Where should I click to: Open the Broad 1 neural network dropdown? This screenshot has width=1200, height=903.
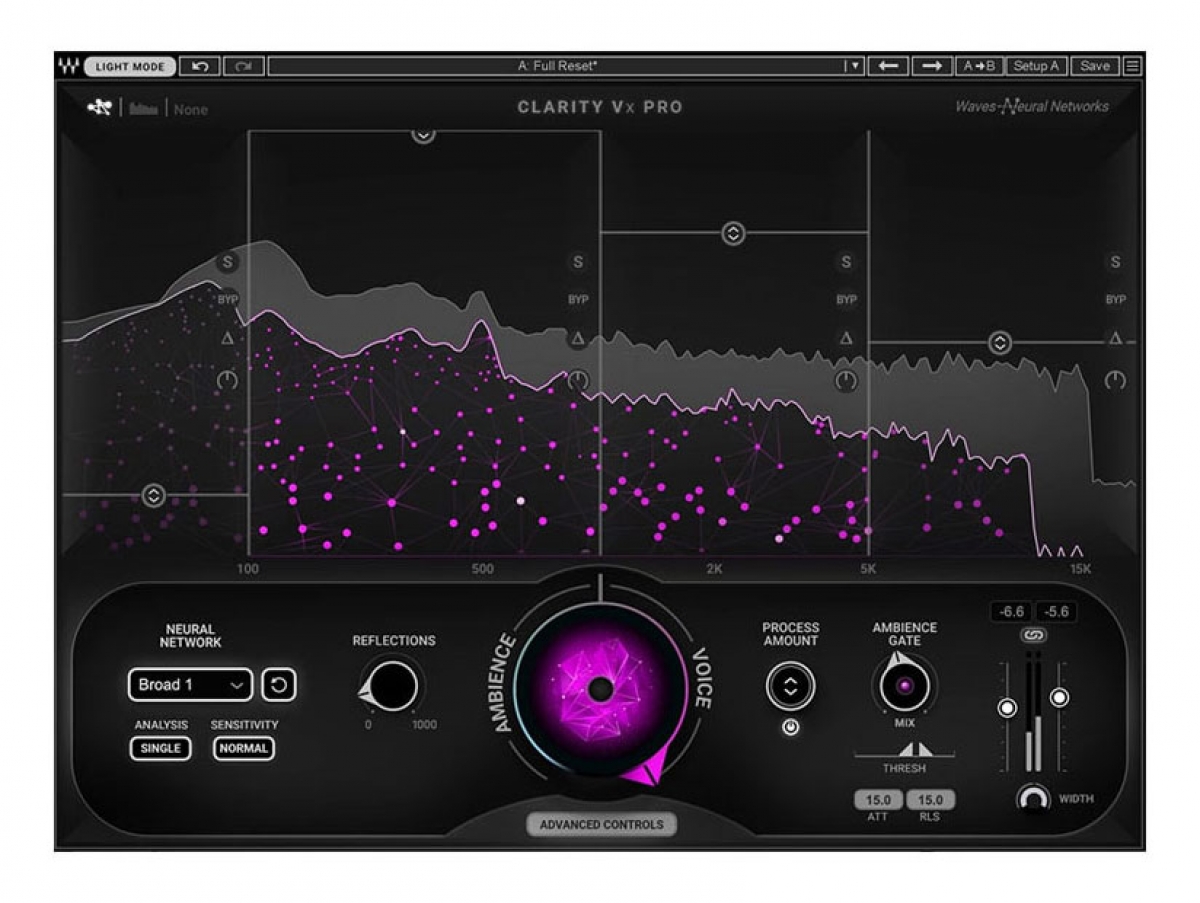pos(190,685)
